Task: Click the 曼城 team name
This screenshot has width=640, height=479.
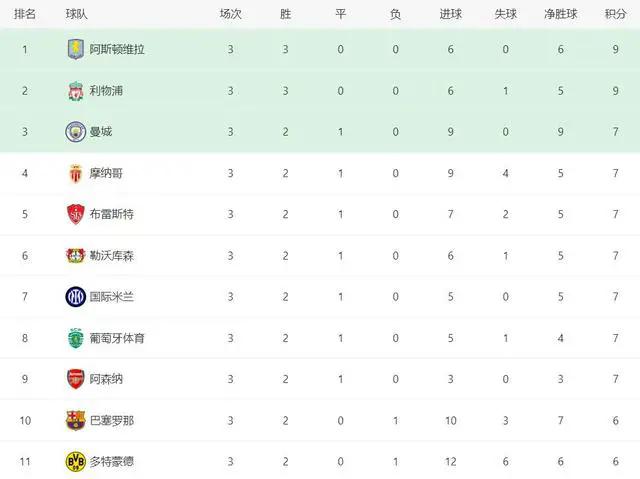Action: tap(101, 132)
